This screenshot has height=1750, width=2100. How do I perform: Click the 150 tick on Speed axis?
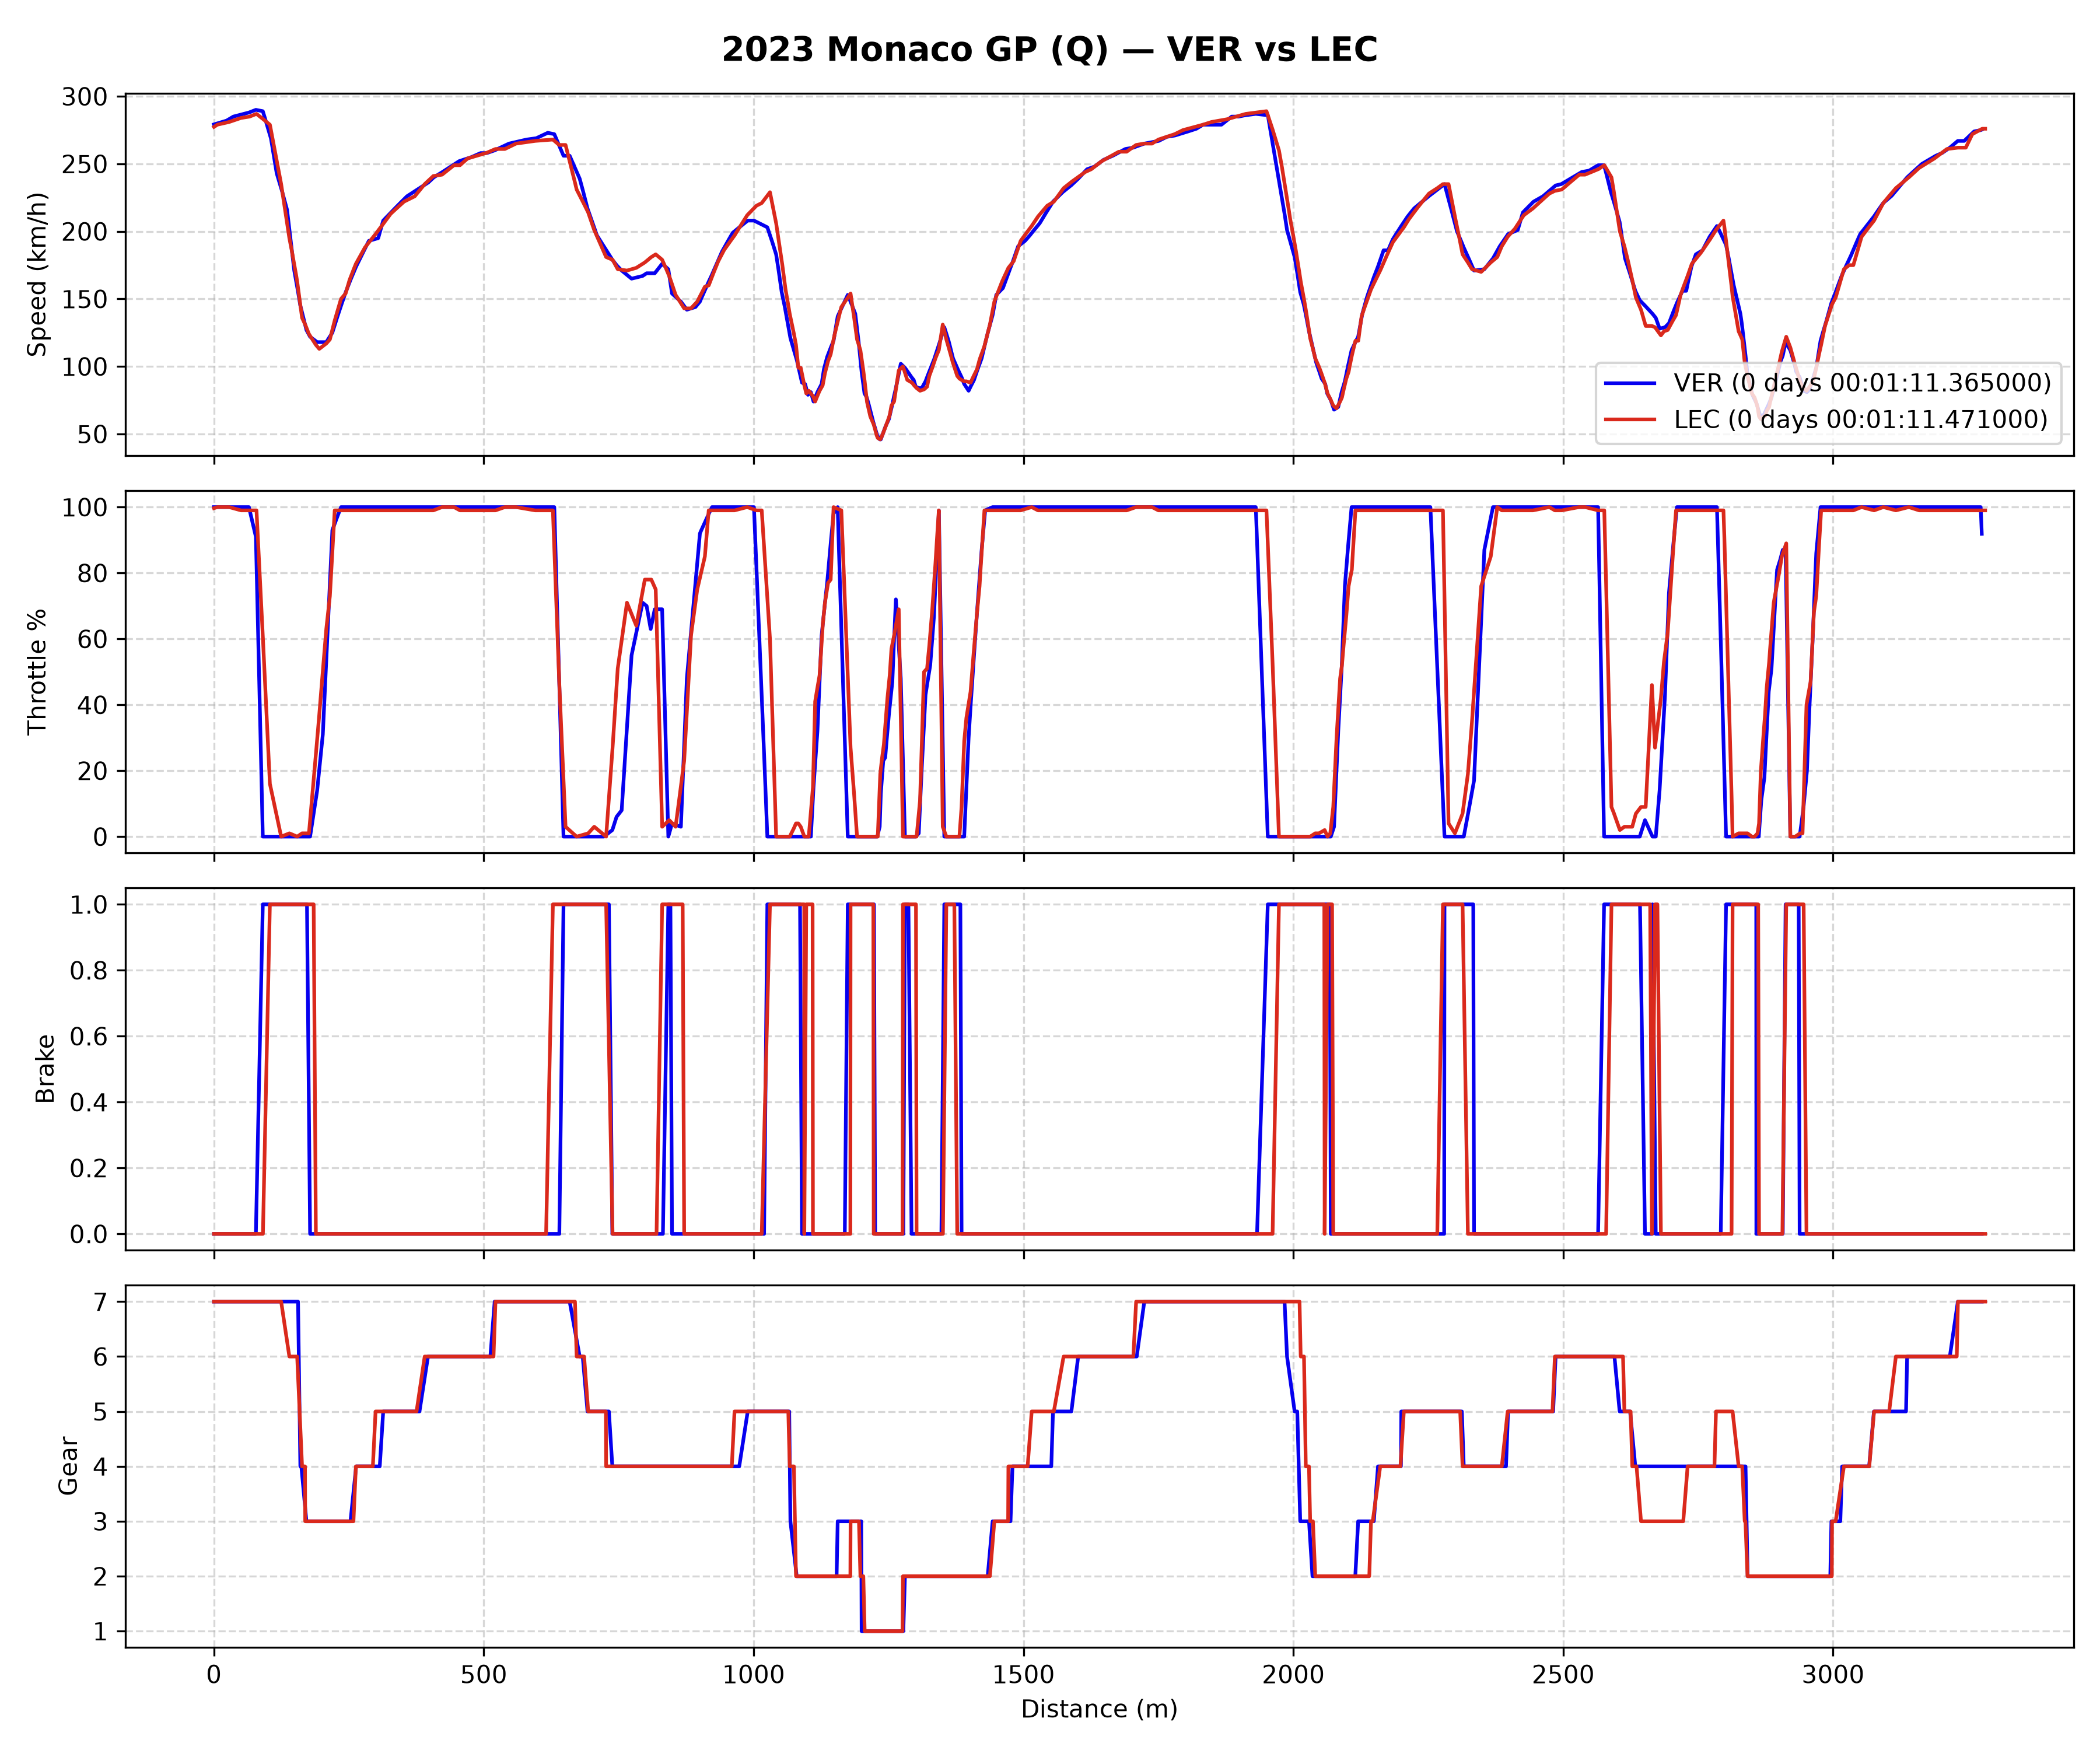[85, 300]
